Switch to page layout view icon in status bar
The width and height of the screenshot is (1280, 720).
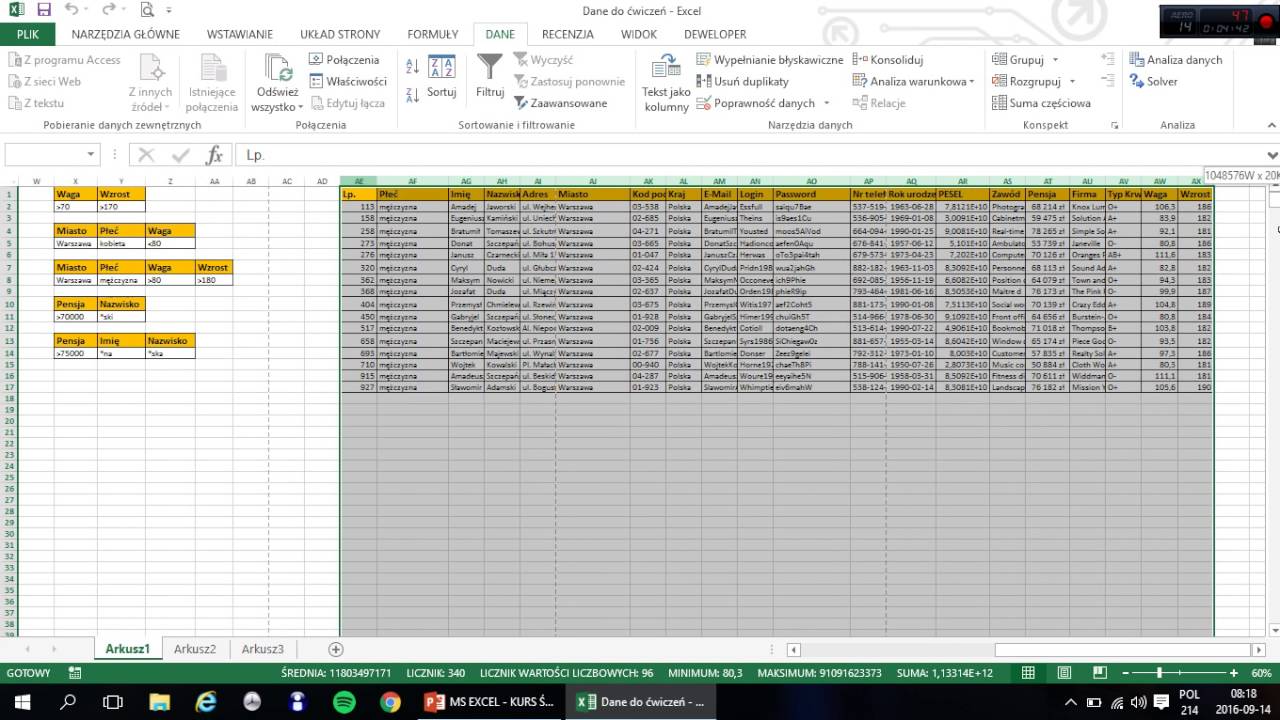1064,673
